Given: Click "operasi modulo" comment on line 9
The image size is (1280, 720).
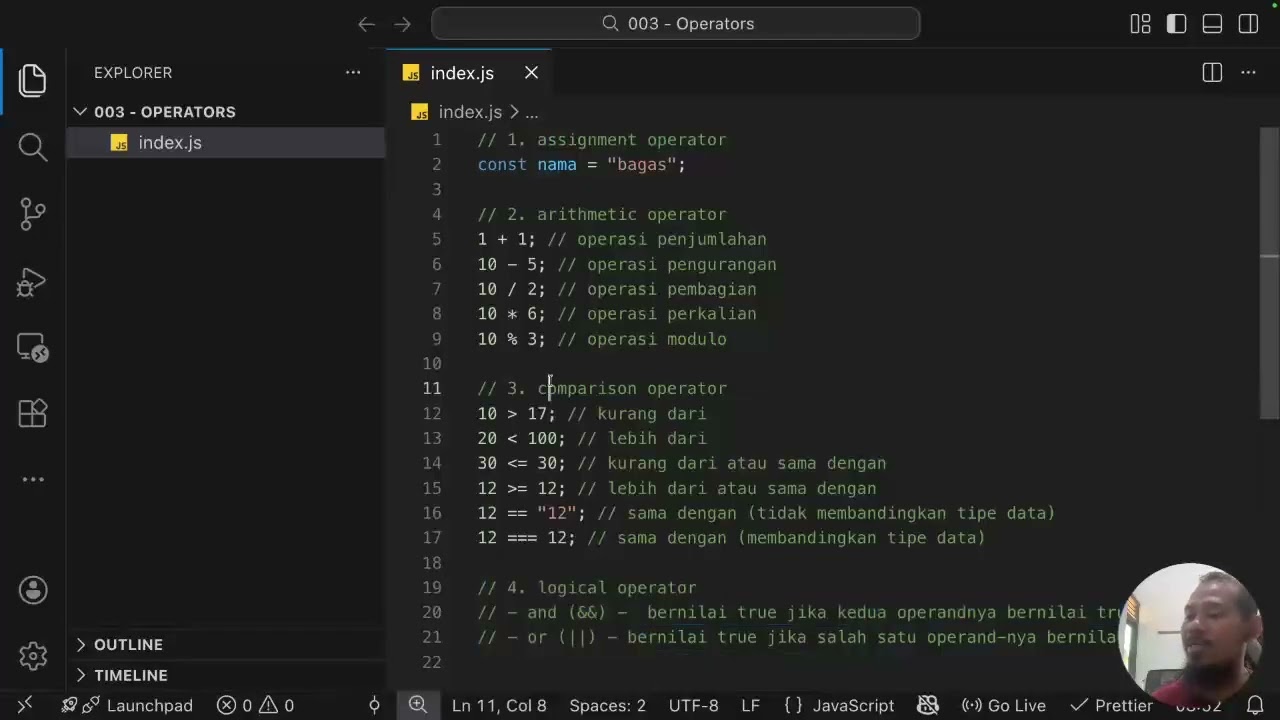Looking at the screenshot, I should (657, 339).
